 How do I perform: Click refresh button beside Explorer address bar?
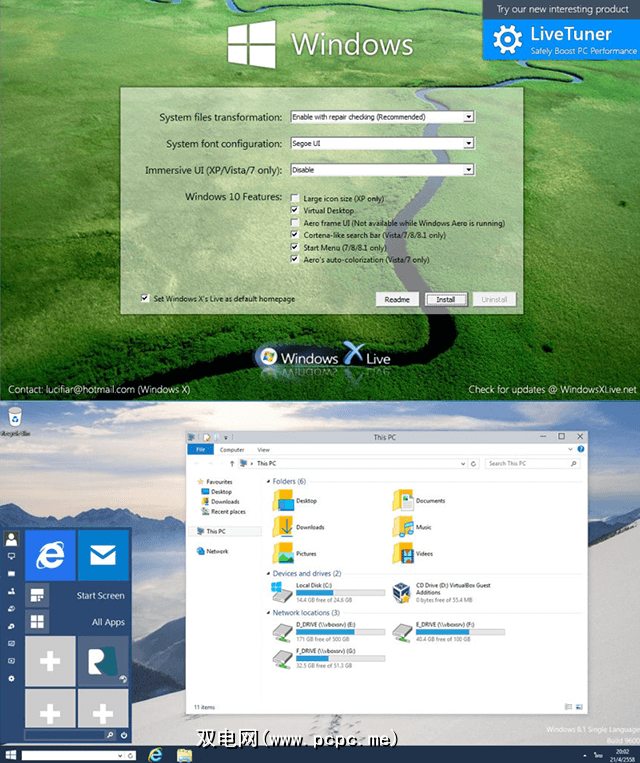[474, 464]
